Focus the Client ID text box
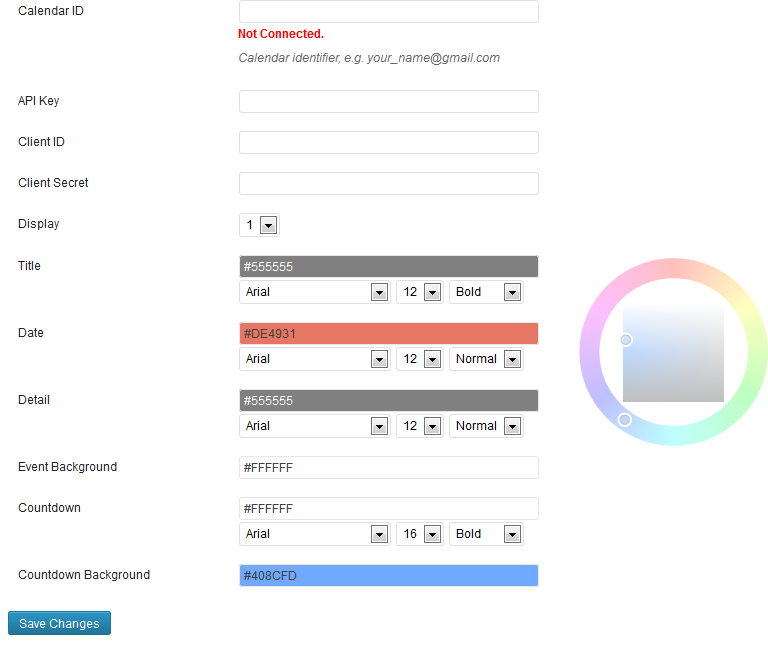 [388, 143]
